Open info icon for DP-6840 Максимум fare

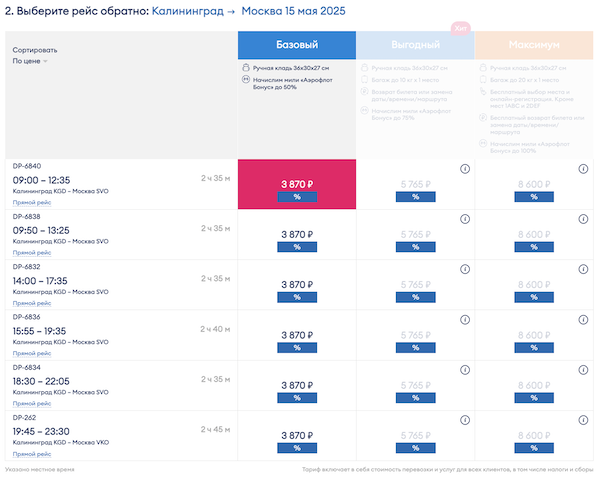[583, 168]
